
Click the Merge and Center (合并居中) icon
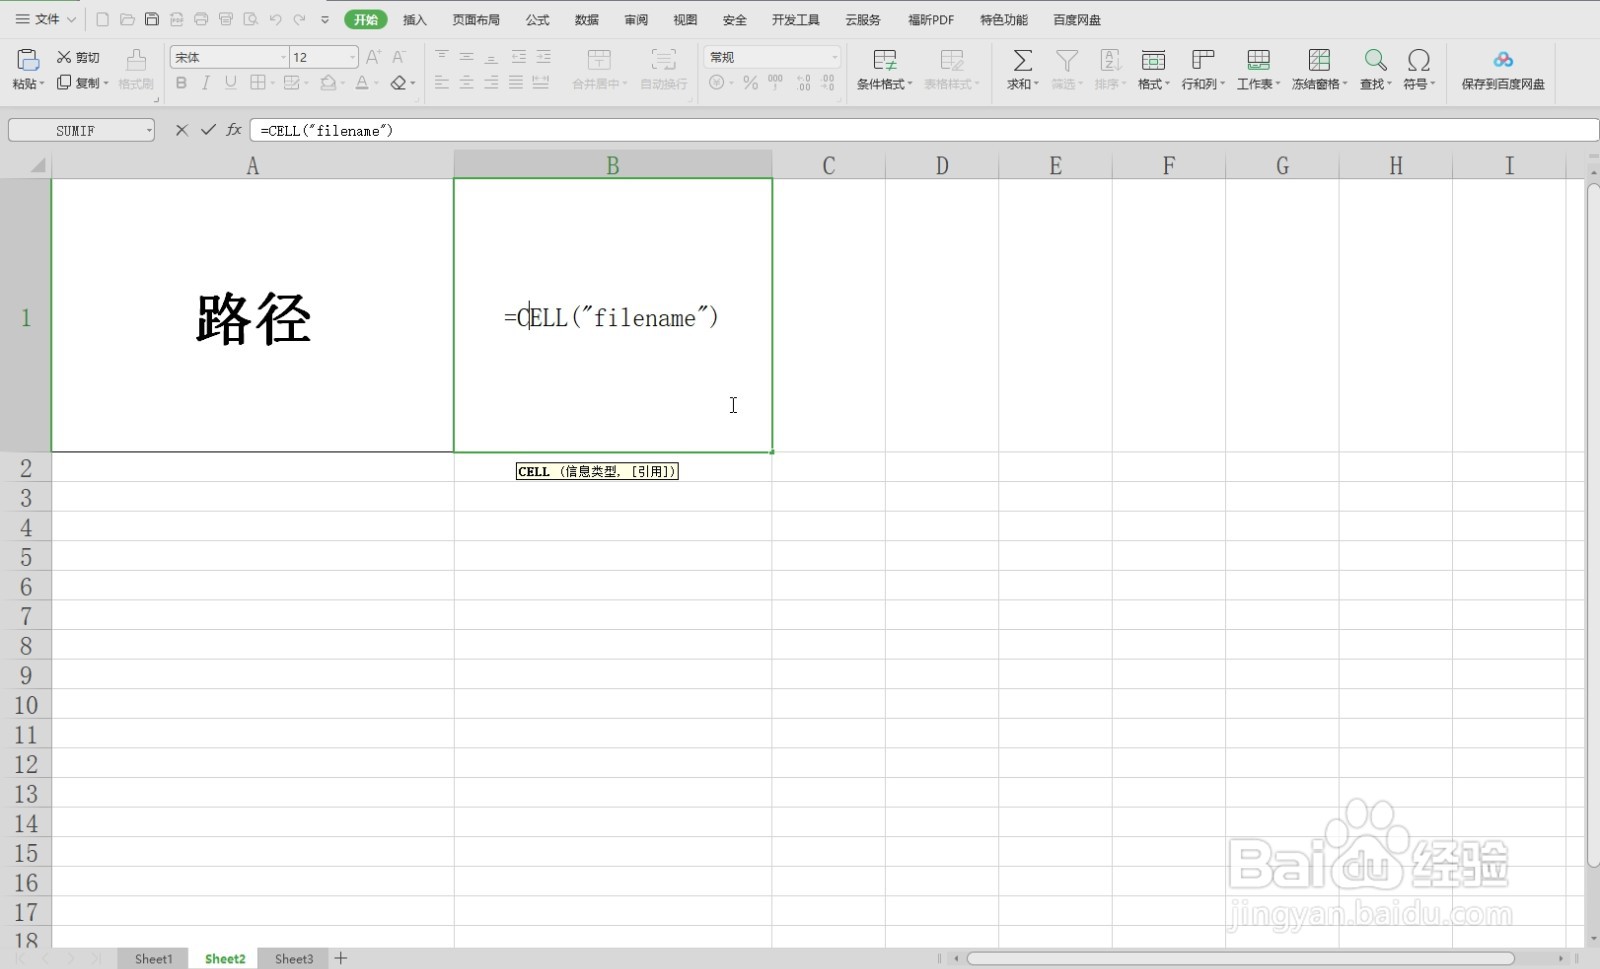pyautogui.click(x=599, y=60)
